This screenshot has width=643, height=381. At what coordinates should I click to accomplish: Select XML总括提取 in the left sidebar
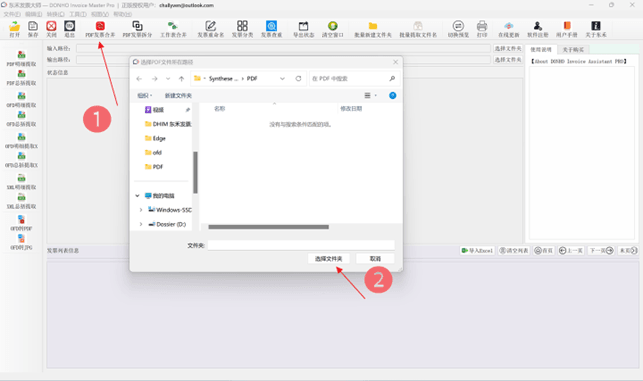(x=21, y=201)
